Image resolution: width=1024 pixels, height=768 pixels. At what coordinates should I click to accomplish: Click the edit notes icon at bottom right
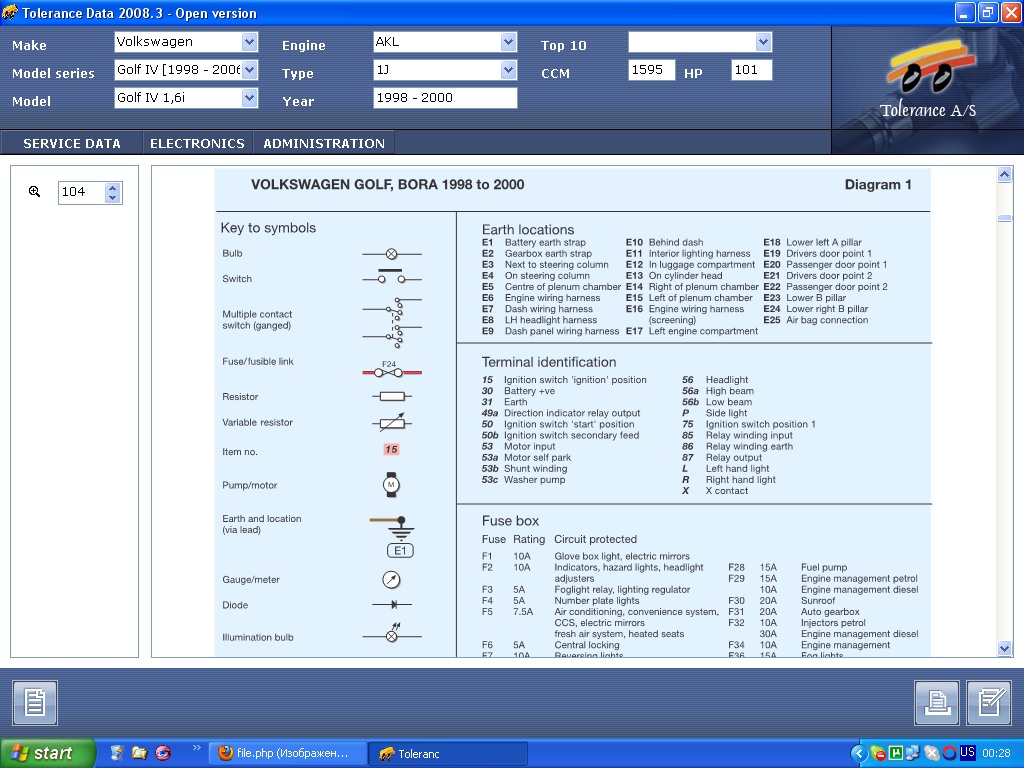[990, 703]
